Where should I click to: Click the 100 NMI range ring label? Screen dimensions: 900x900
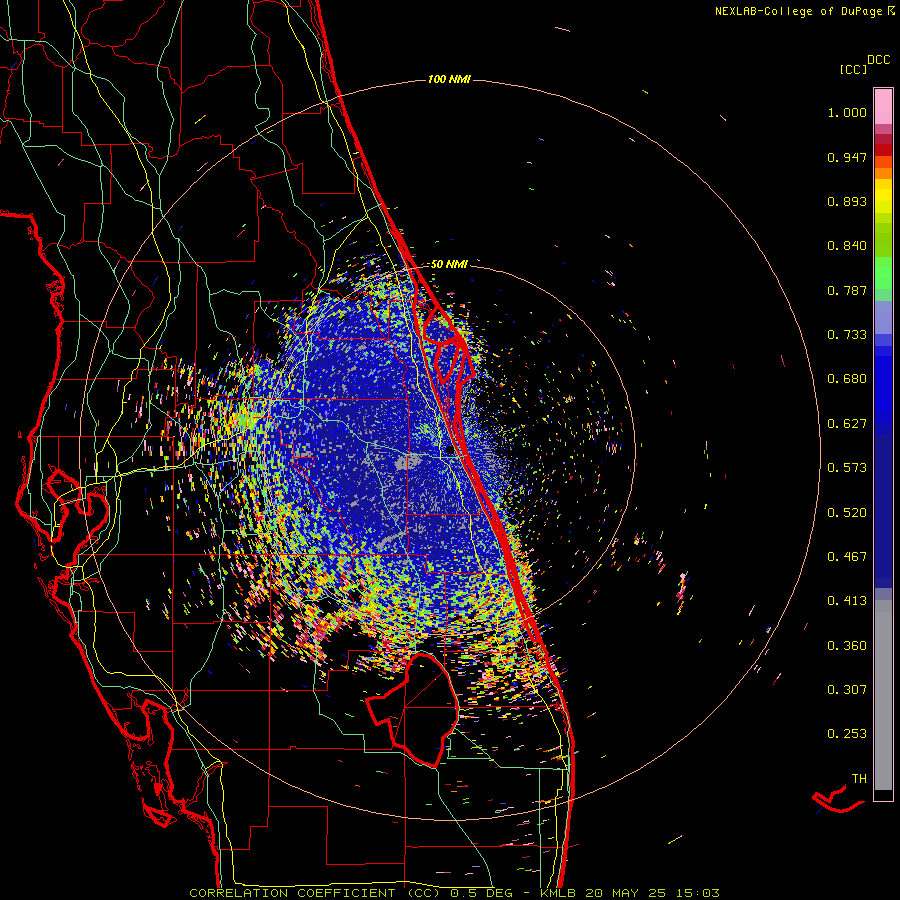pos(449,79)
